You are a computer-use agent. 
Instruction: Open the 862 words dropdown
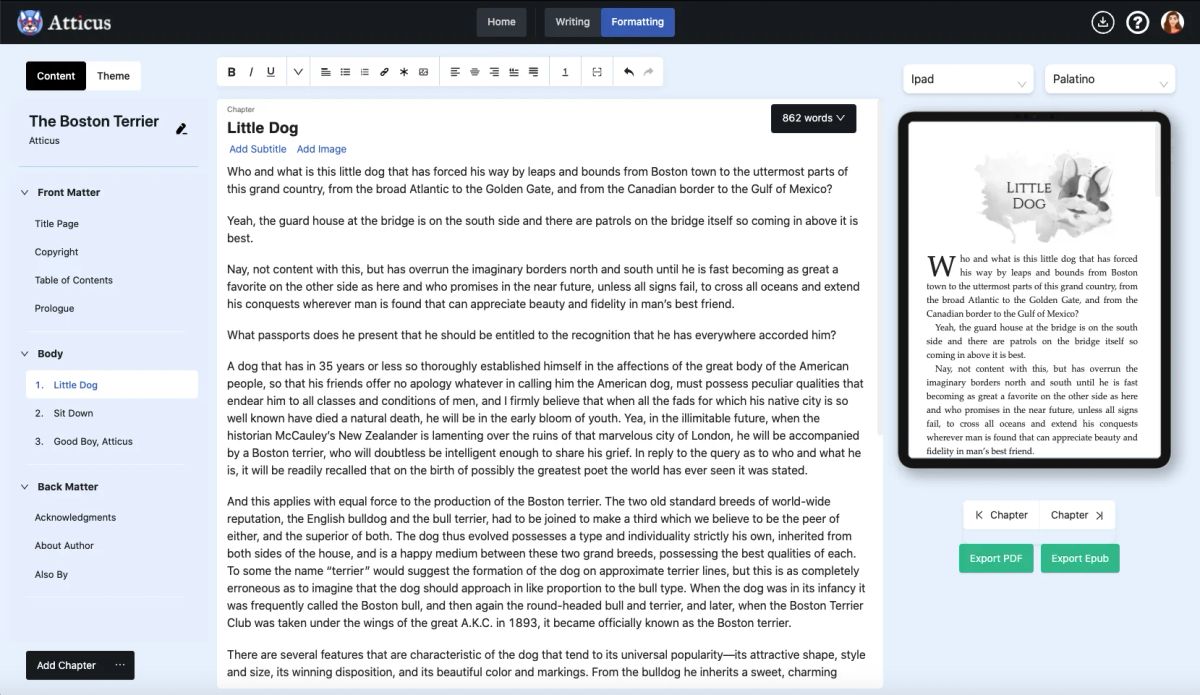tap(813, 118)
